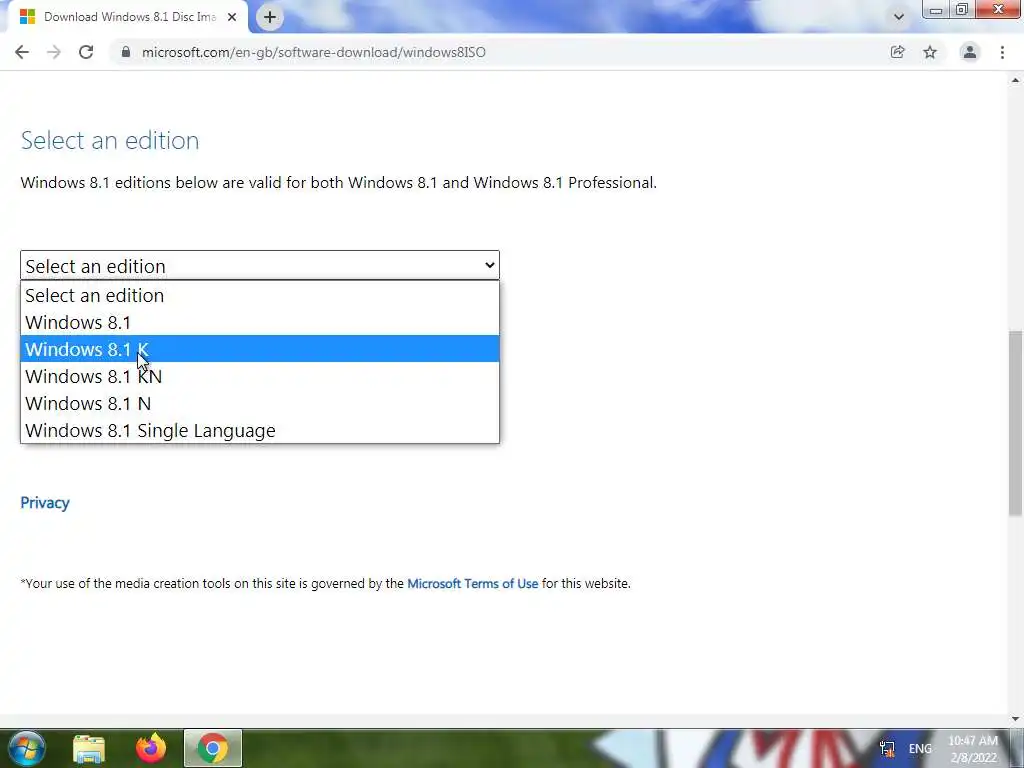Click the 'Select an edition' heading
Viewport: 1024px width, 768px height.
[x=110, y=140]
